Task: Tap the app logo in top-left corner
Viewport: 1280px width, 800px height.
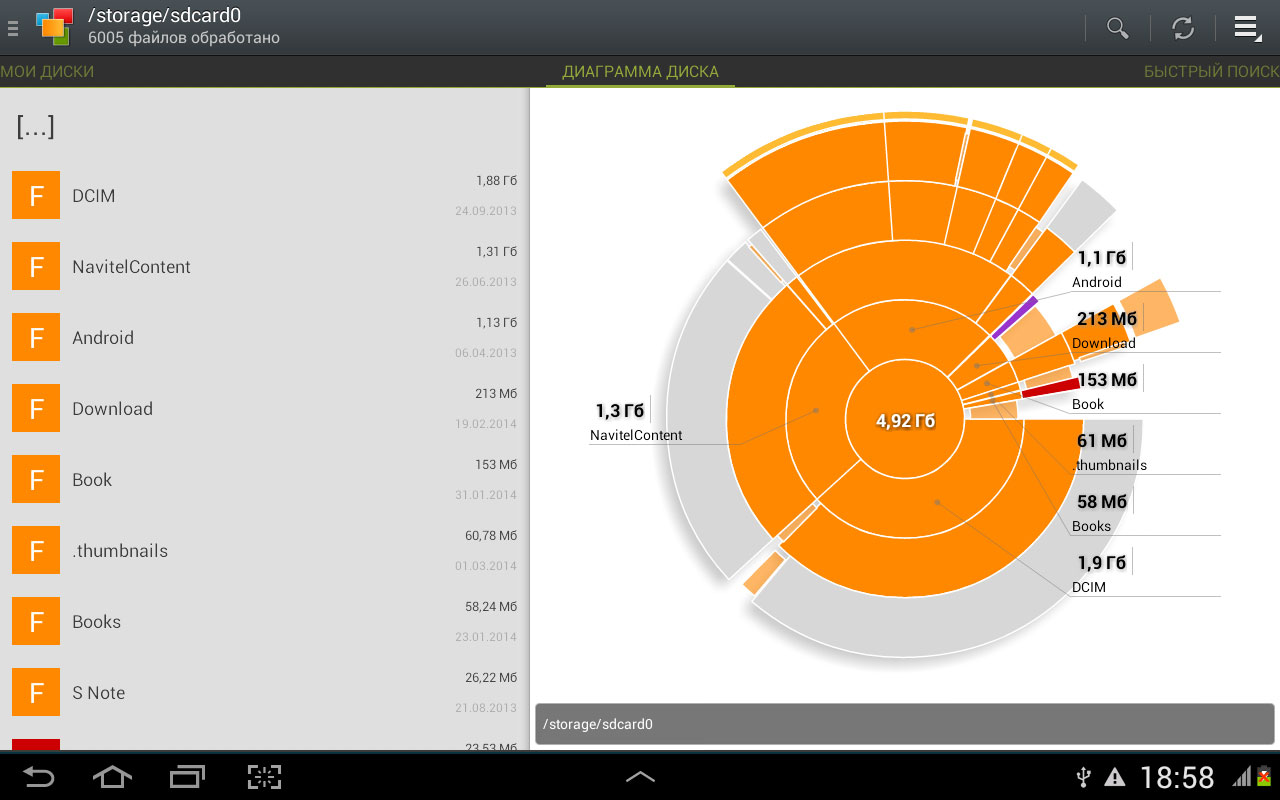Action: [x=54, y=27]
